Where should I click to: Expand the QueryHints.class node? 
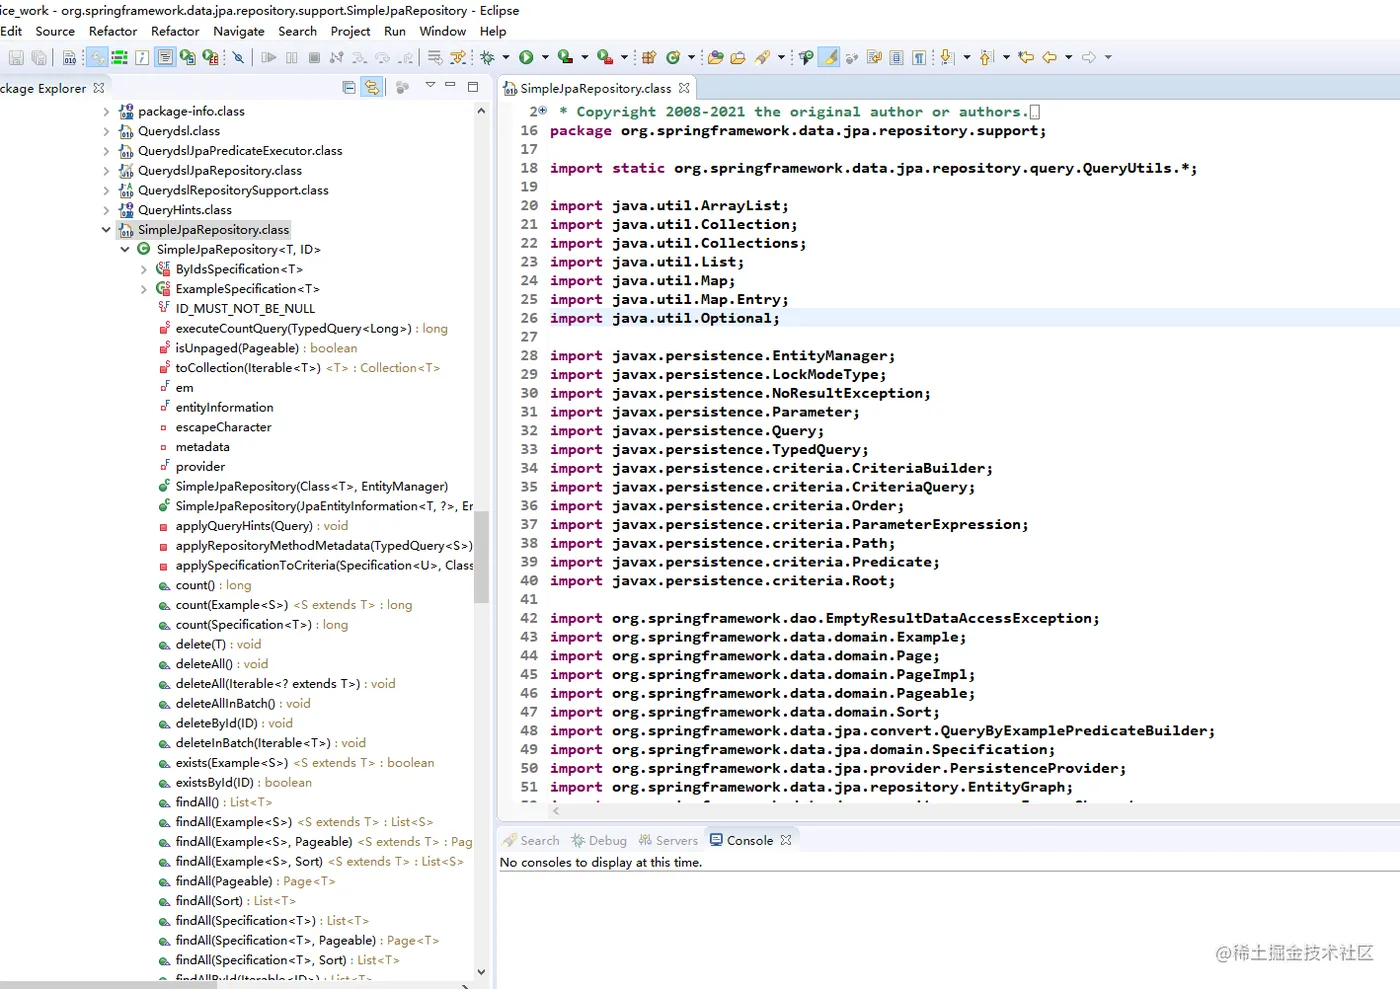click(106, 210)
